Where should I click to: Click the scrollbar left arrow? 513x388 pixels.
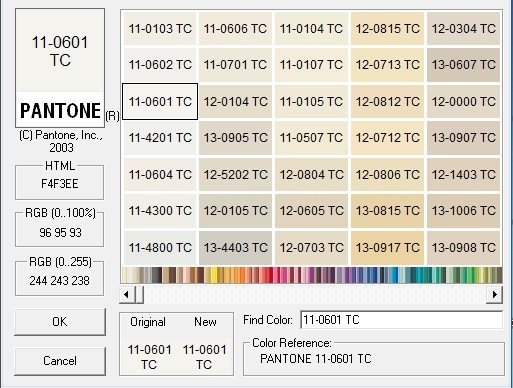pyautogui.click(x=127, y=295)
